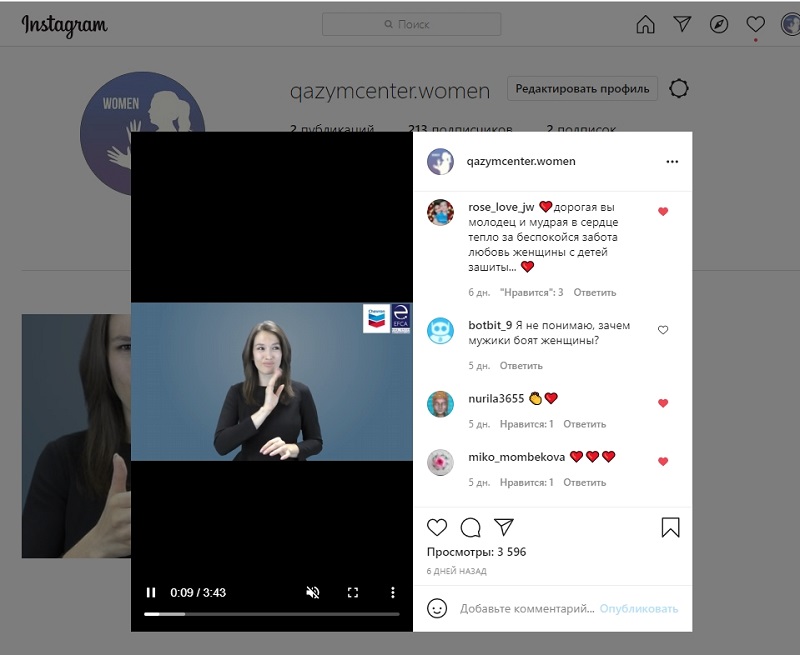The image size is (800, 655).
Task: Click the comment bubble icon under post
Action: coord(471,527)
